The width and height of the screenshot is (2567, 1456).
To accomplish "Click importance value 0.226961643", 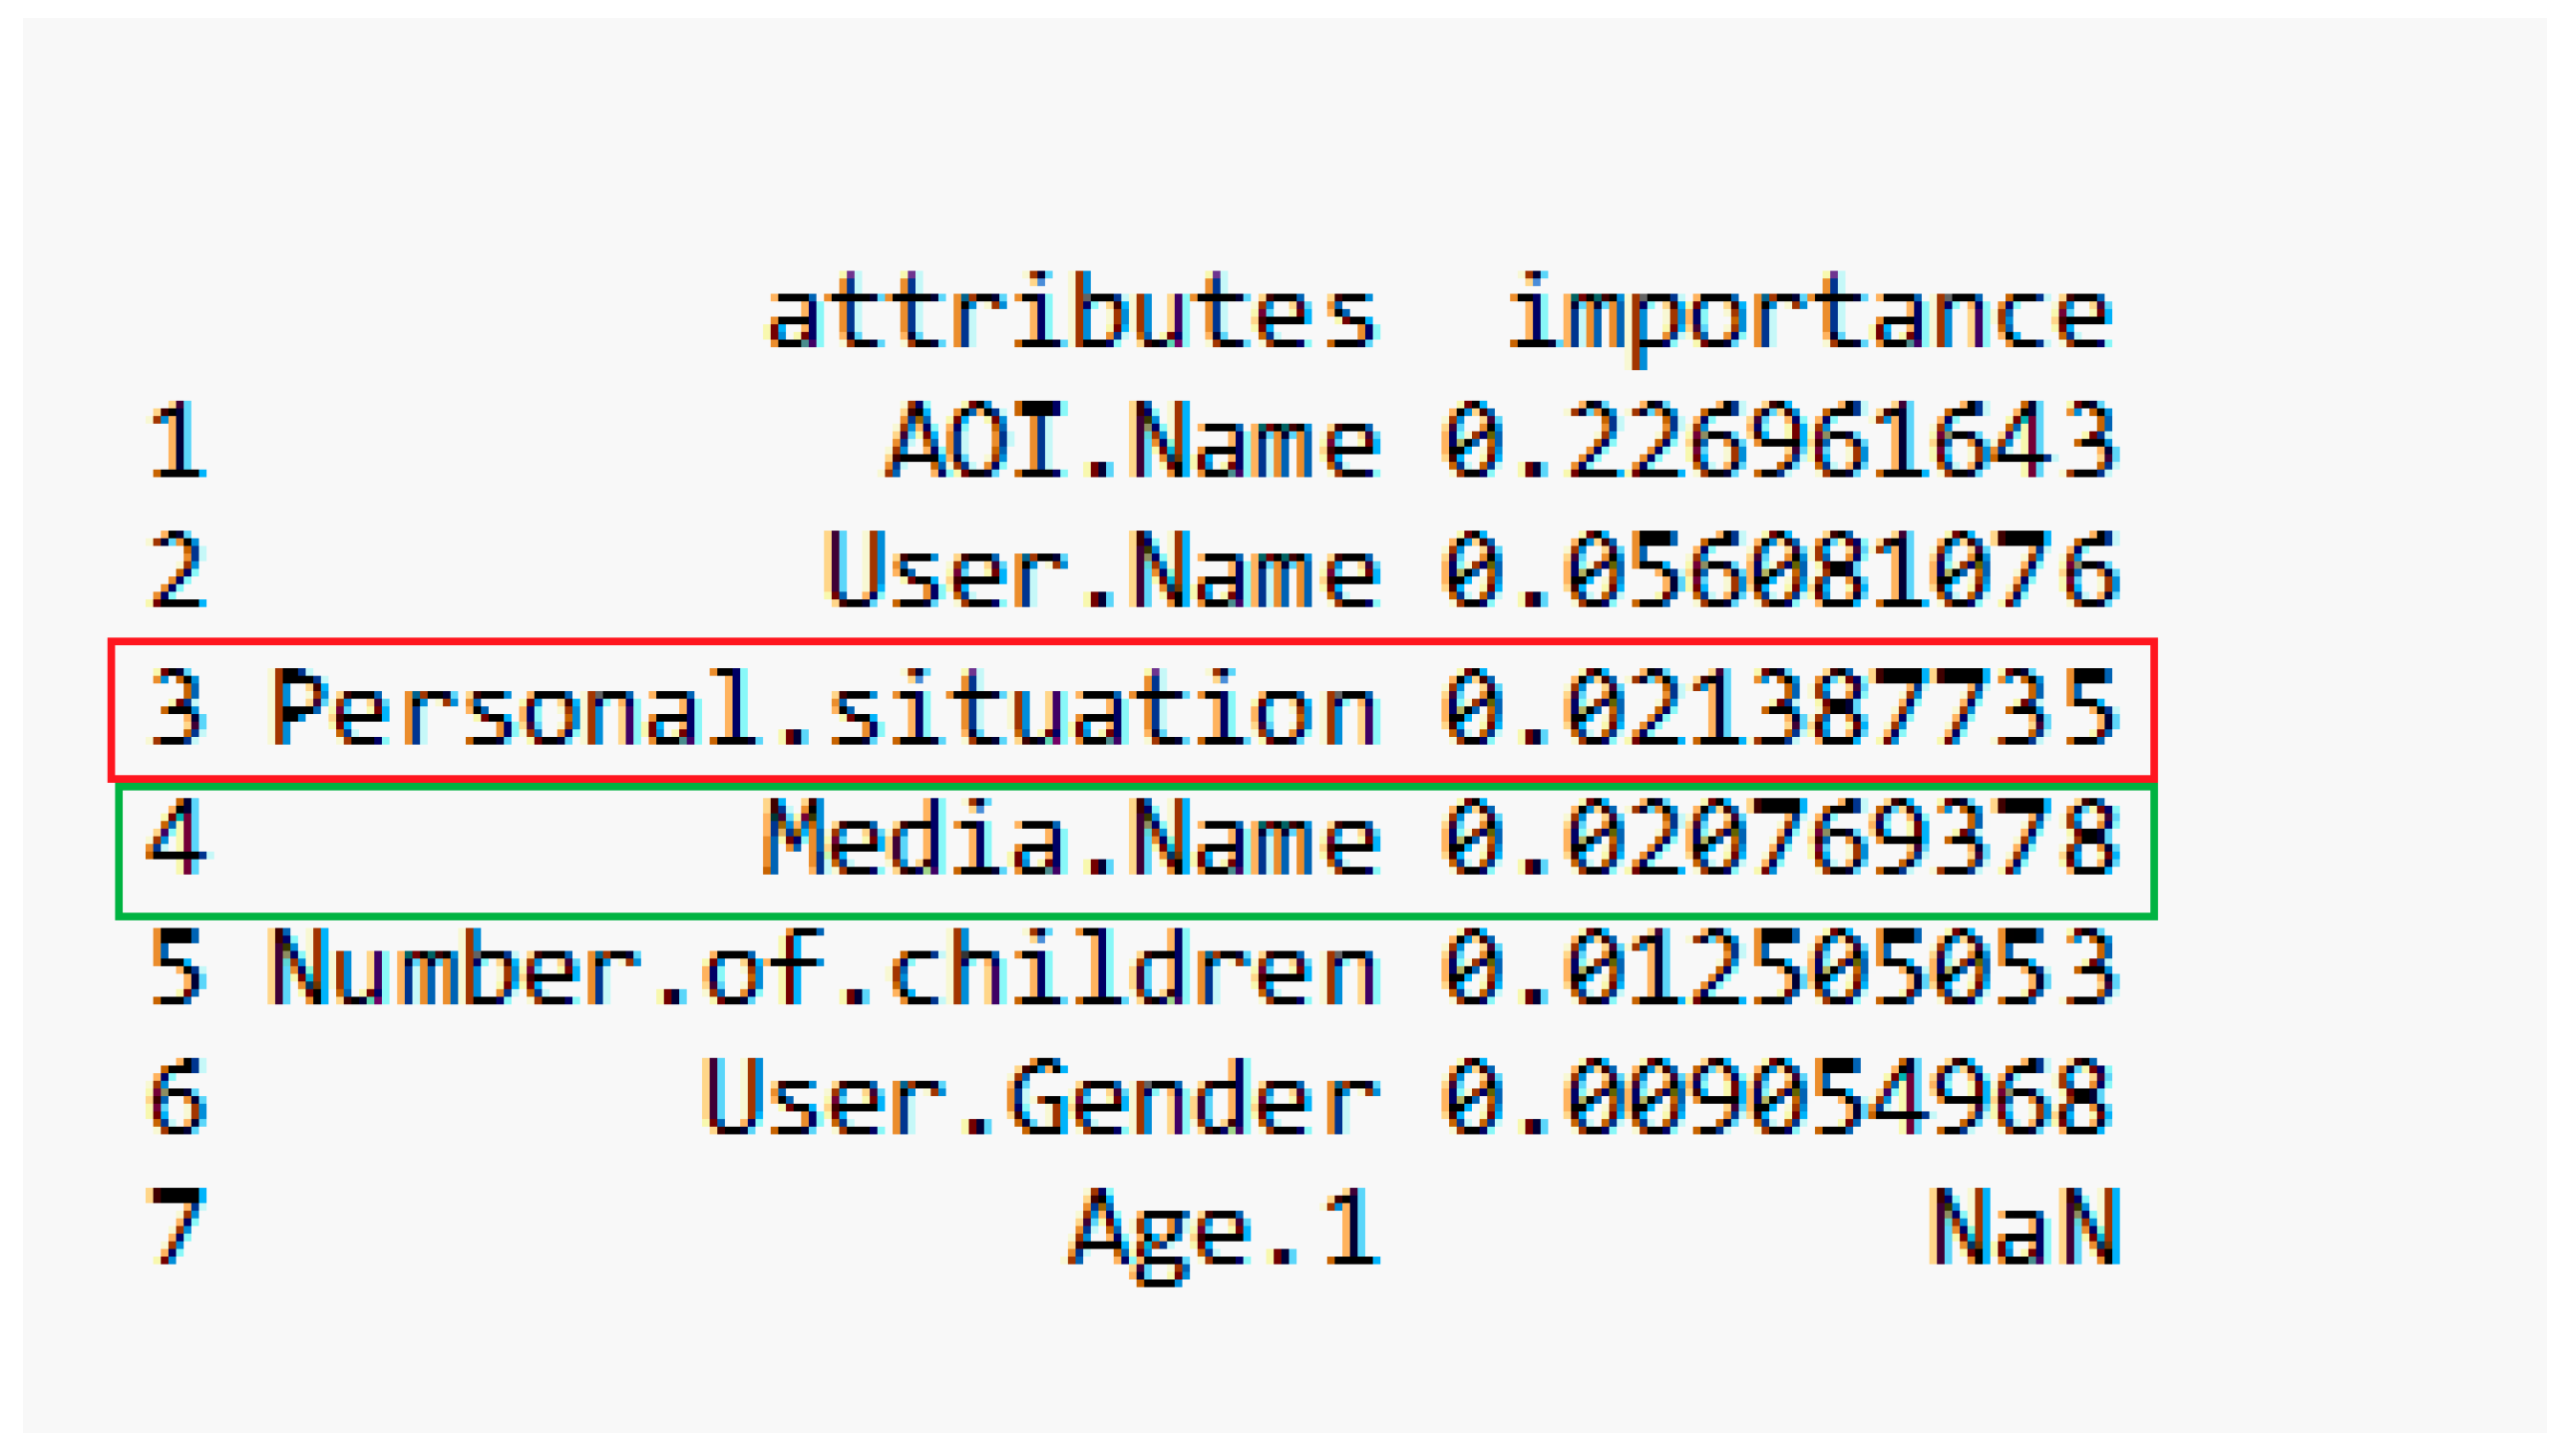I will pyautogui.click(x=1779, y=440).
